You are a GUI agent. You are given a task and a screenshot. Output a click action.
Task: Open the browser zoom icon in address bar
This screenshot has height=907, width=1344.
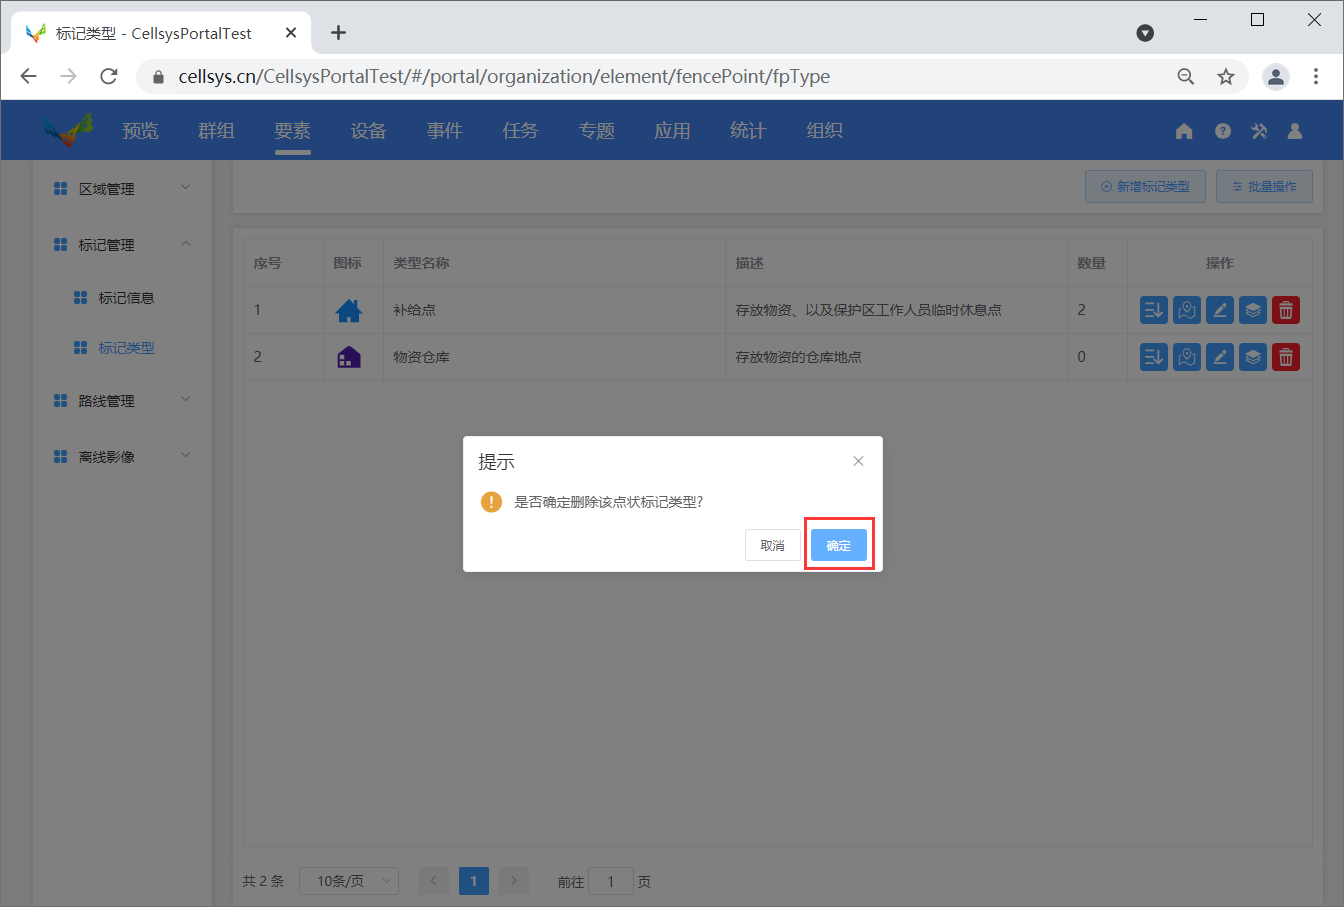click(x=1186, y=76)
